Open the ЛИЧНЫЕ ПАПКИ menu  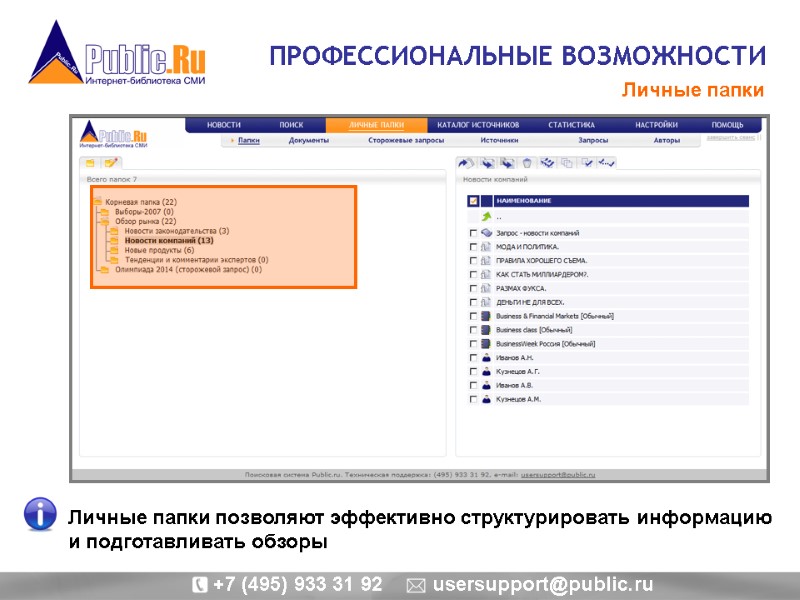[x=377, y=124]
